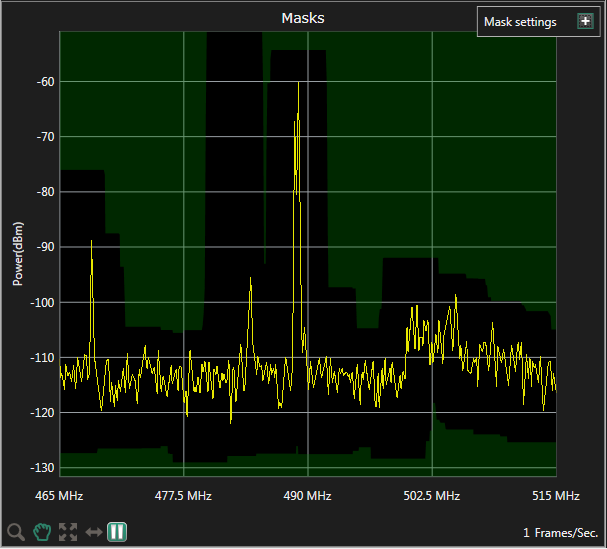Image resolution: width=607 pixels, height=549 pixels.
Task: Click the -60 power axis value
Action: coord(43,81)
